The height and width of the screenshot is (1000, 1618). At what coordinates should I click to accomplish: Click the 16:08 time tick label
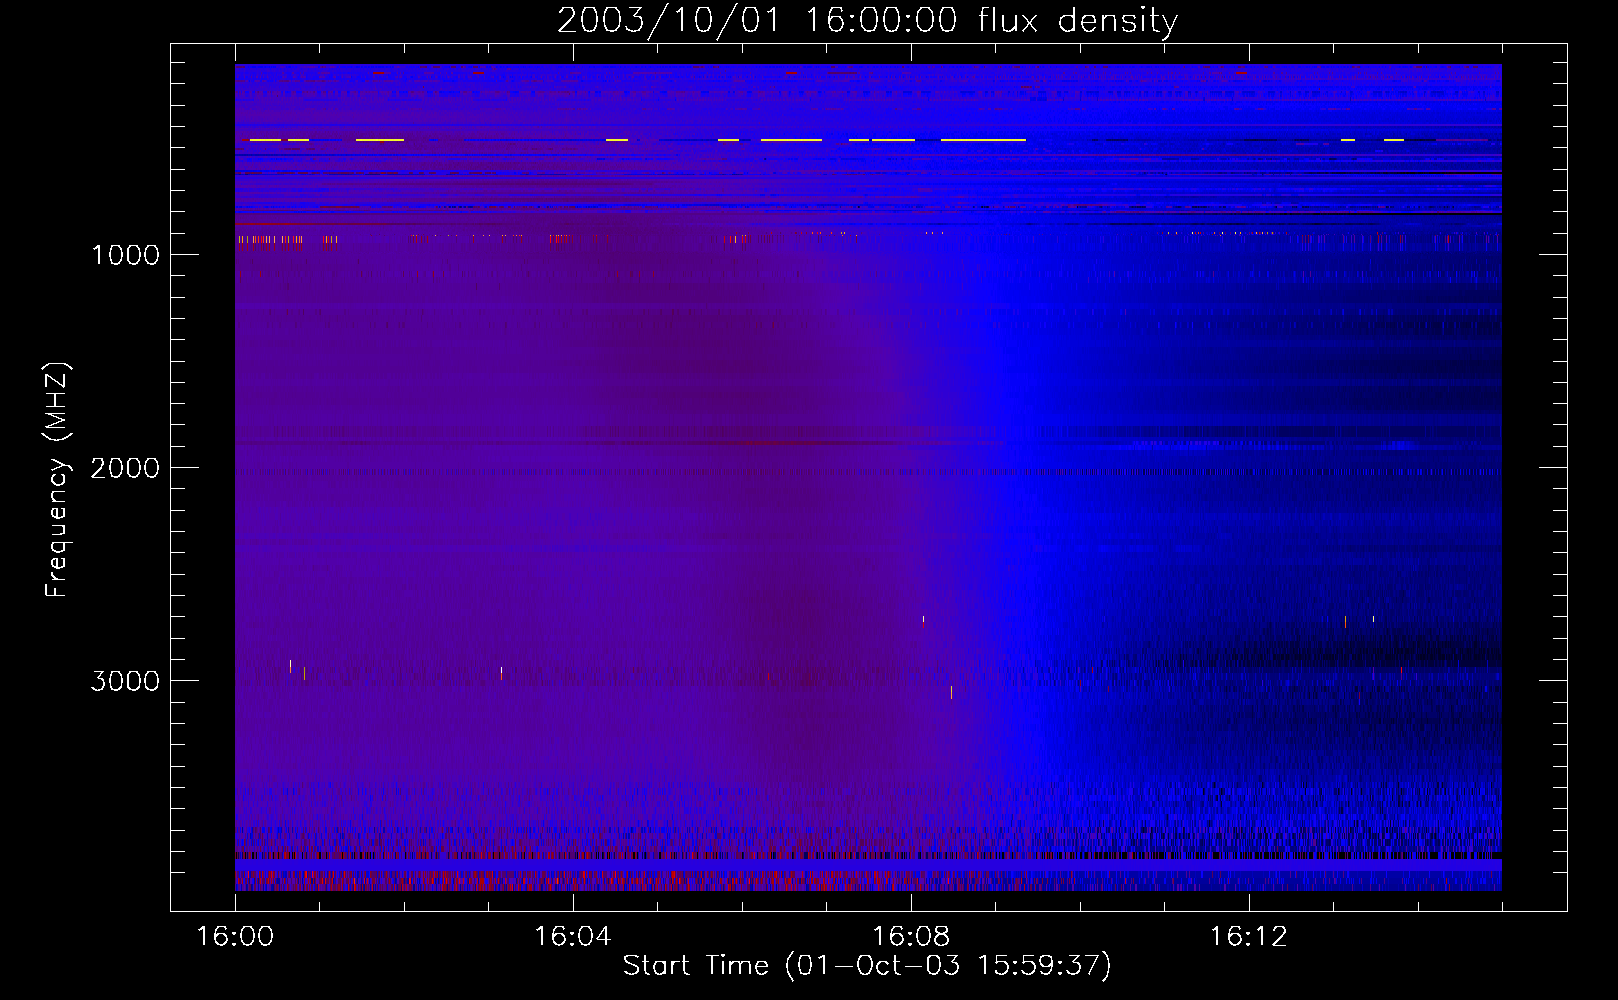[x=911, y=937]
